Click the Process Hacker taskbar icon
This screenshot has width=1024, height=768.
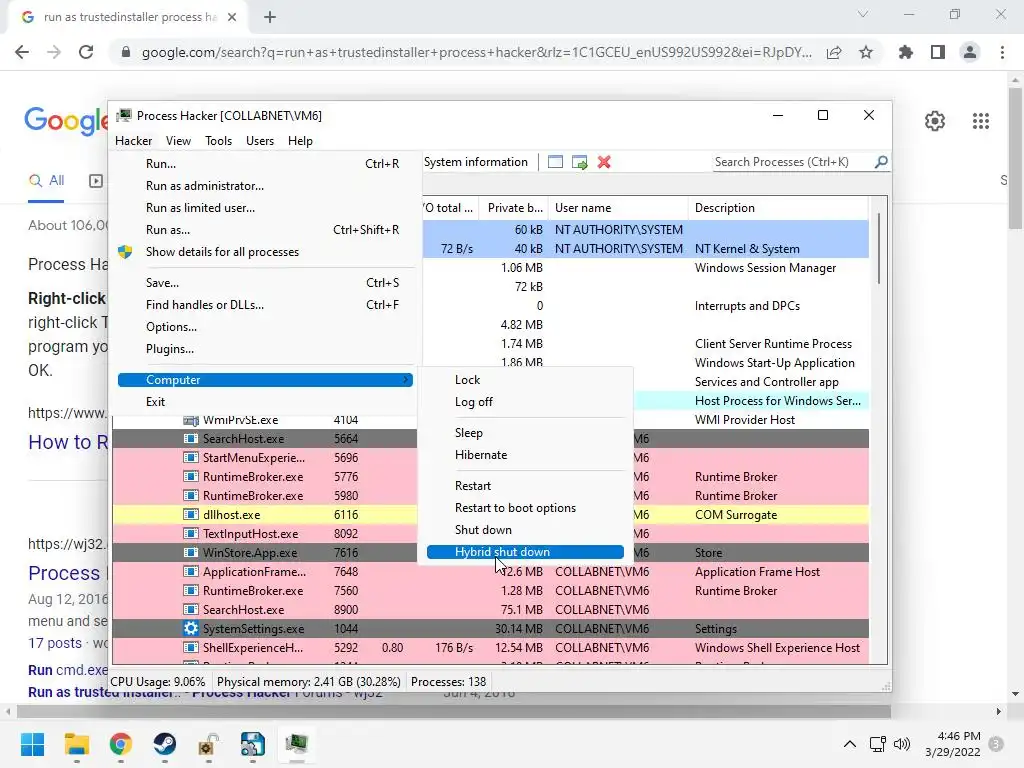click(x=296, y=744)
